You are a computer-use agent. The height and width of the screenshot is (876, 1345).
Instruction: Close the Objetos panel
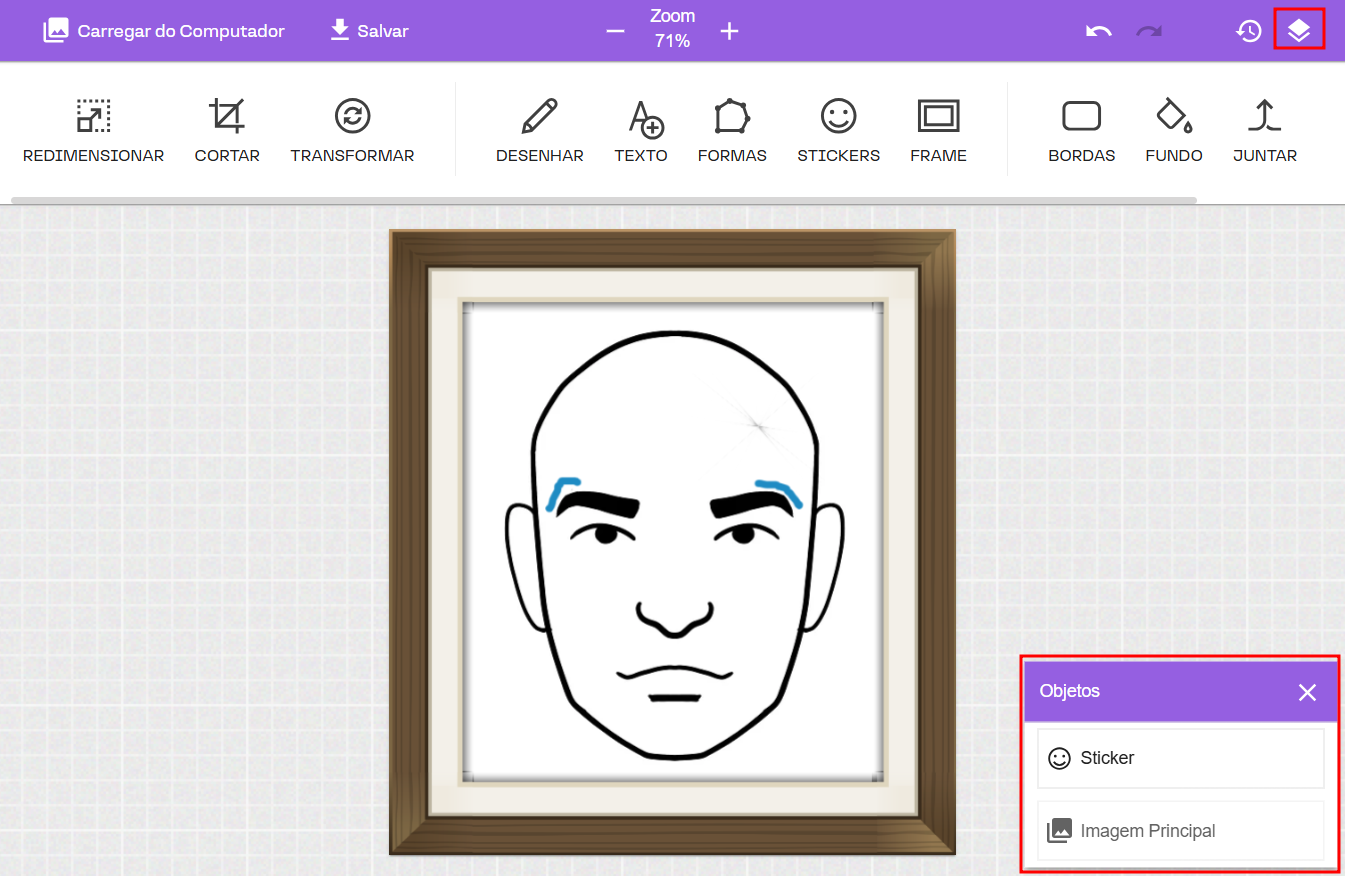click(x=1307, y=692)
